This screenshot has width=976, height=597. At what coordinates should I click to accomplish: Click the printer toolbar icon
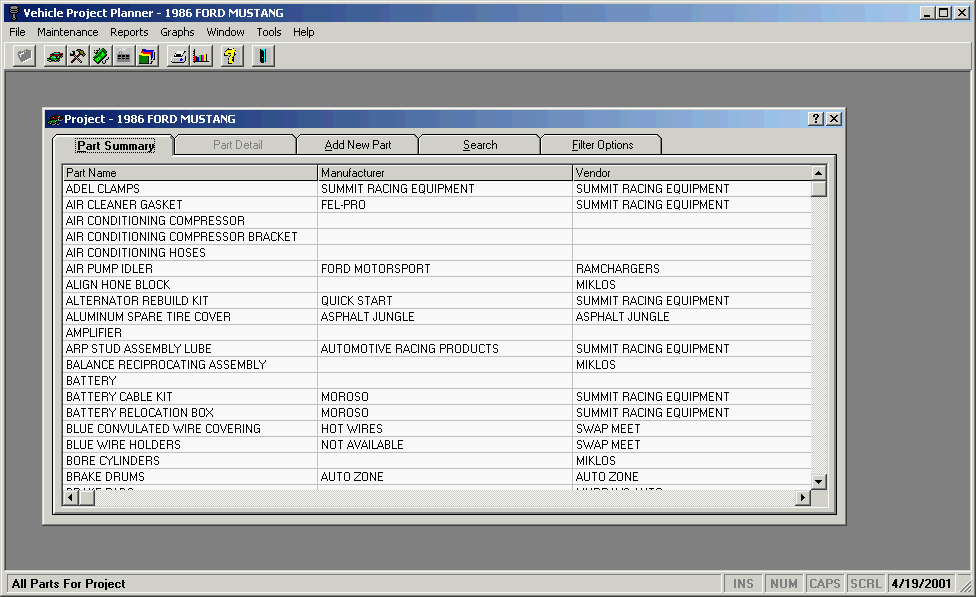click(x=178, y=57)
